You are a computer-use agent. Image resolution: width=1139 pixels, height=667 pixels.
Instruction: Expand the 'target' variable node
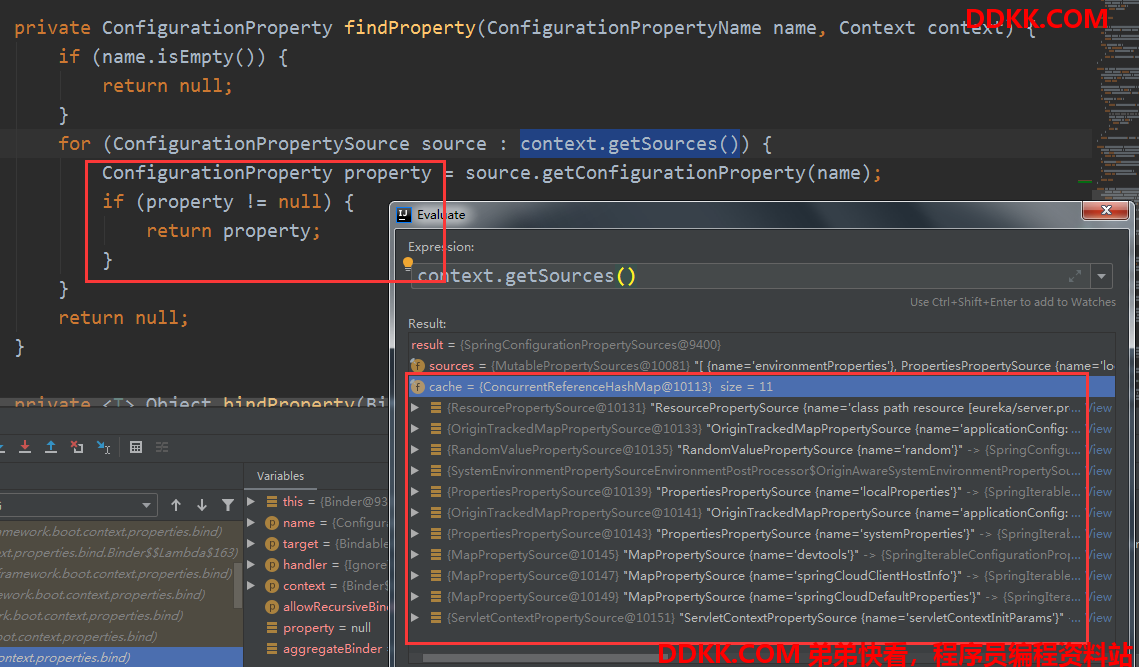point(251,543)
